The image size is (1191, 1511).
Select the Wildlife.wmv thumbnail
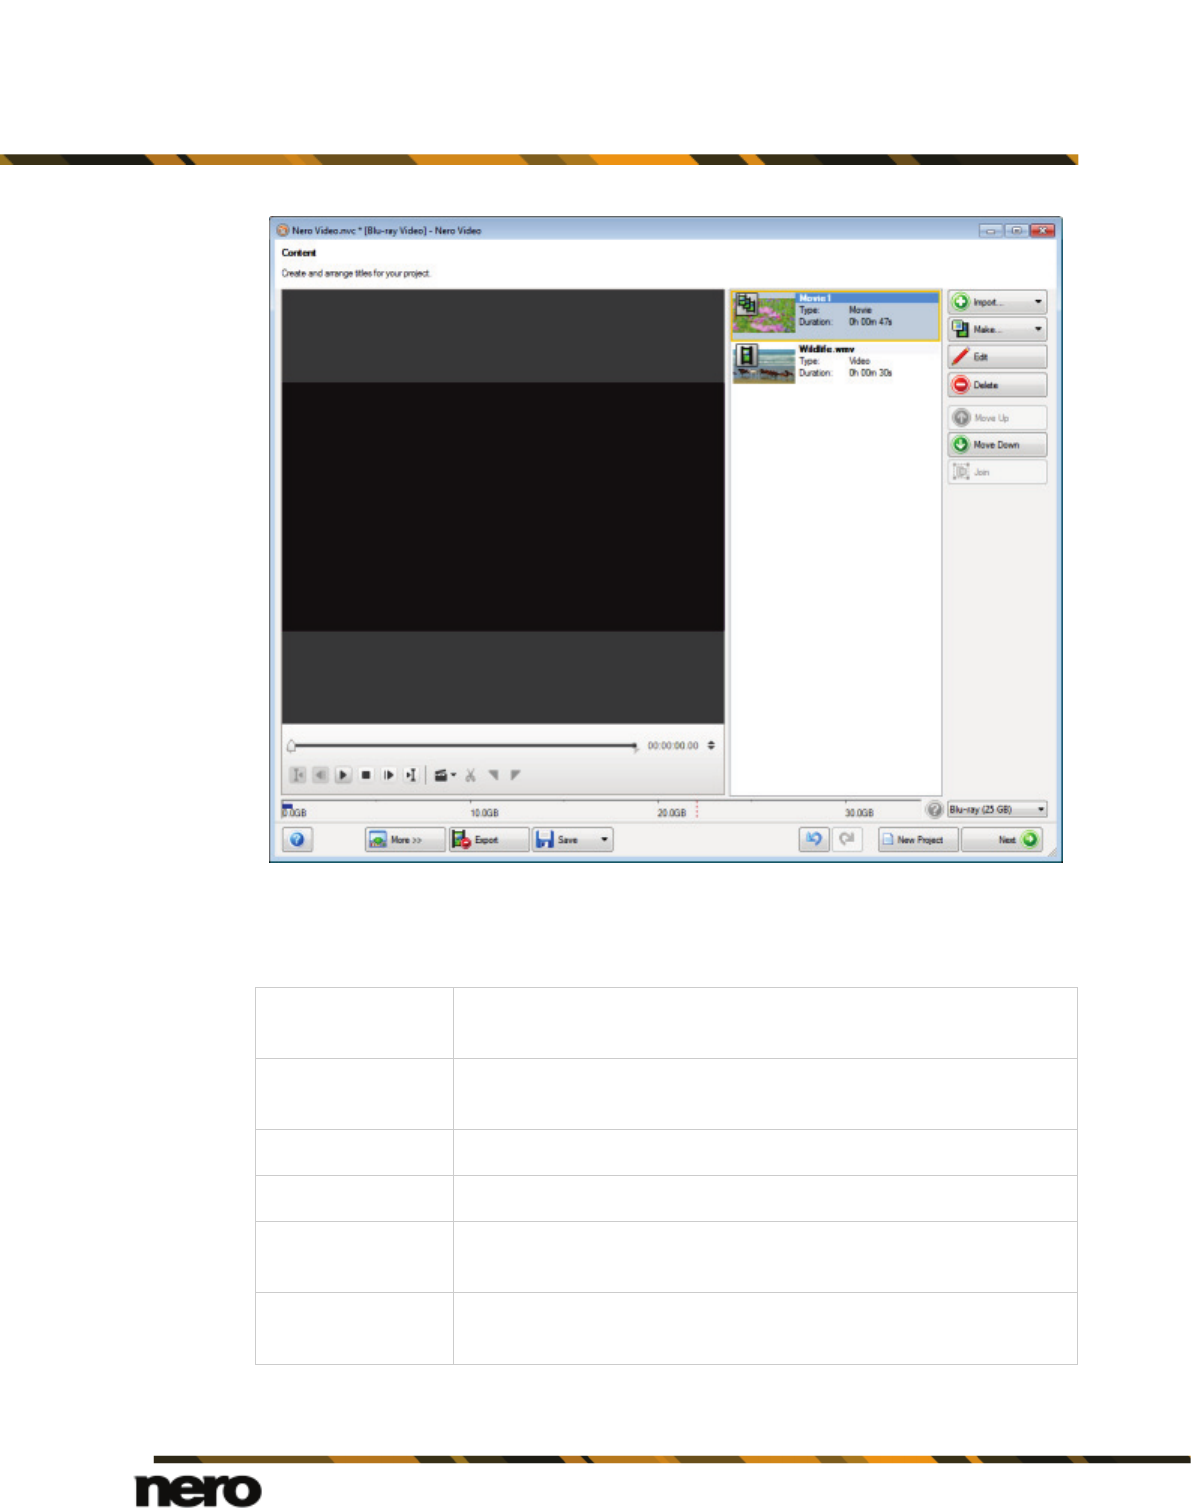764,364
